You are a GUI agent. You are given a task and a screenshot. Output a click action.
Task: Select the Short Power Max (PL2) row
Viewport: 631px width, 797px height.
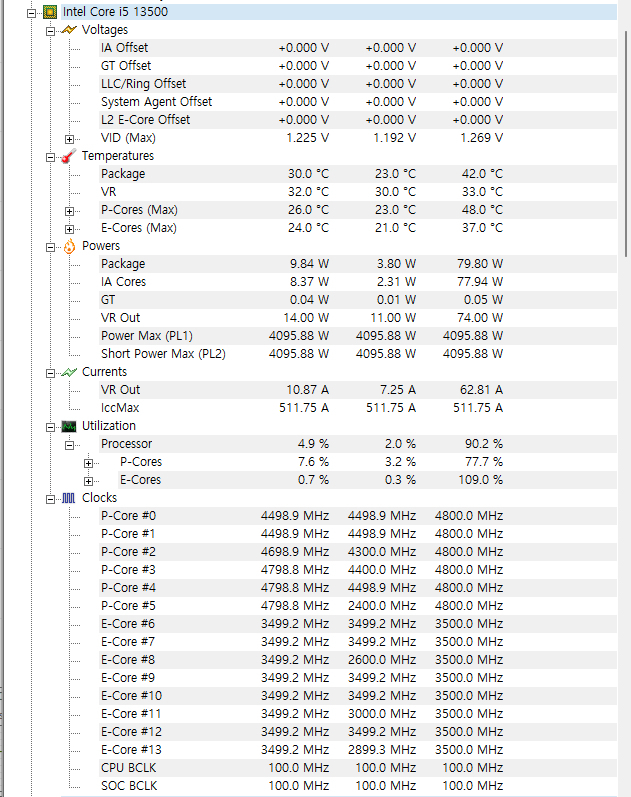tap(358, 354)
